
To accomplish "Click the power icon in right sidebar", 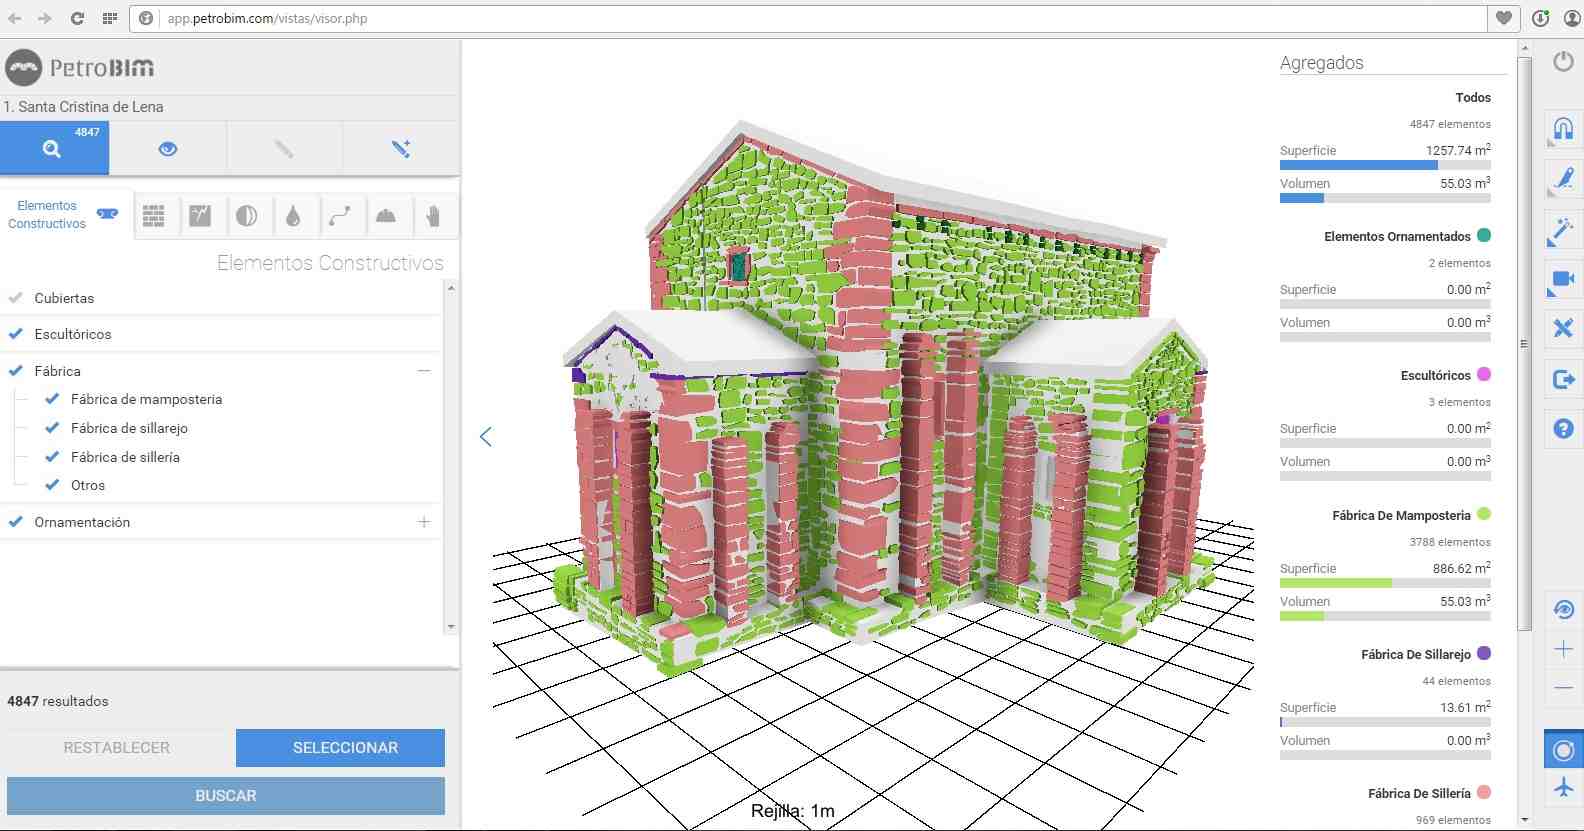I will coord(1563,62).
